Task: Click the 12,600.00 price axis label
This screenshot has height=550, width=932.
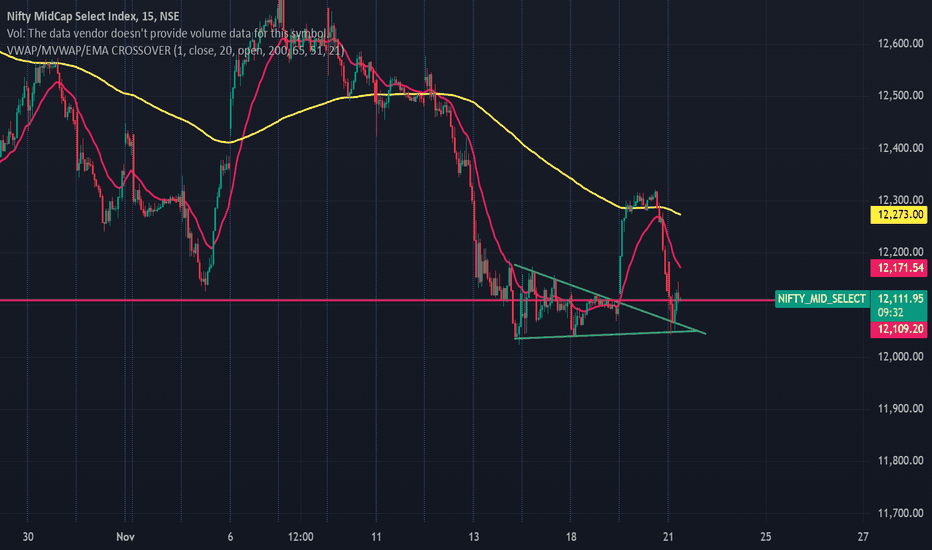Action: coord(900,43)
